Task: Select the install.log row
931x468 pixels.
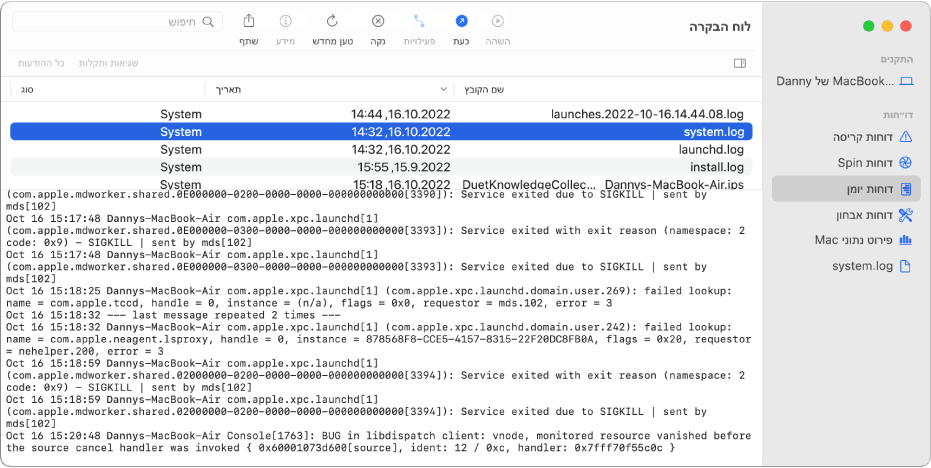Action: (x=381, y=167)
